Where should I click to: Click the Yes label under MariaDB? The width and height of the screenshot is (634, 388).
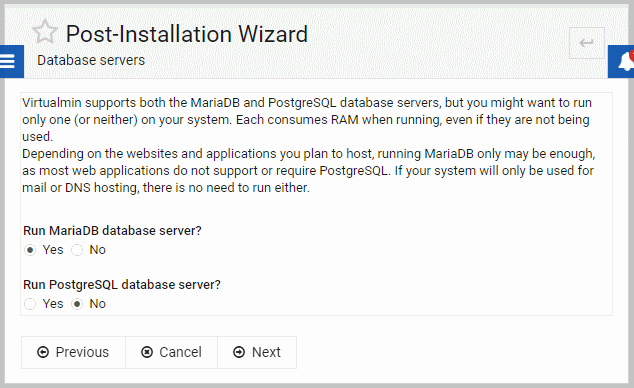tap(53, 250)
